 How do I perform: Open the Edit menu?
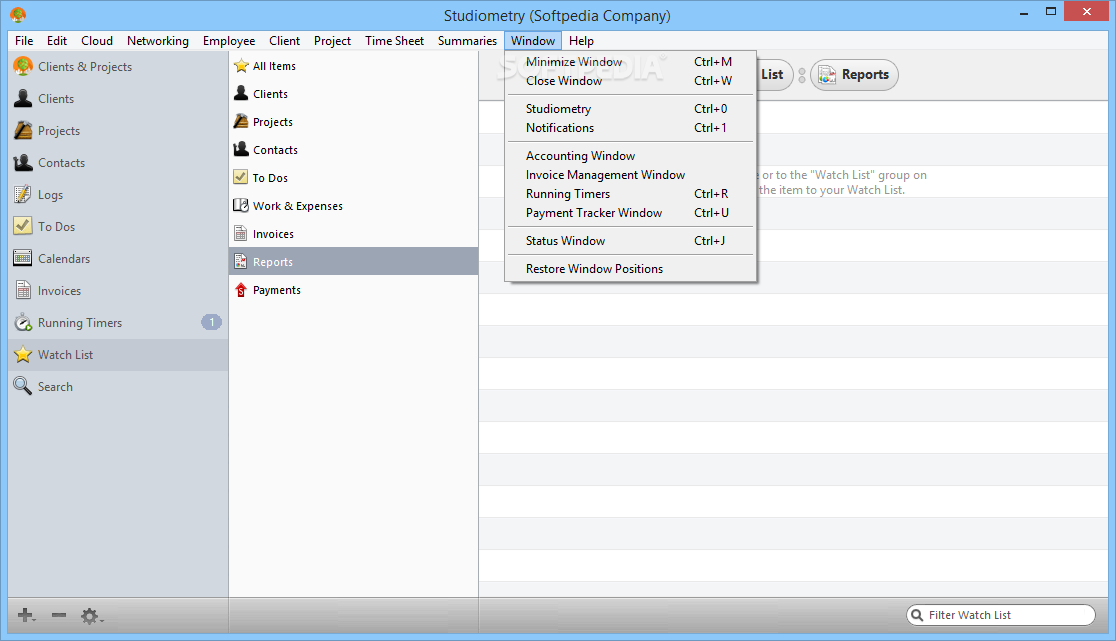tap(57, 41)
